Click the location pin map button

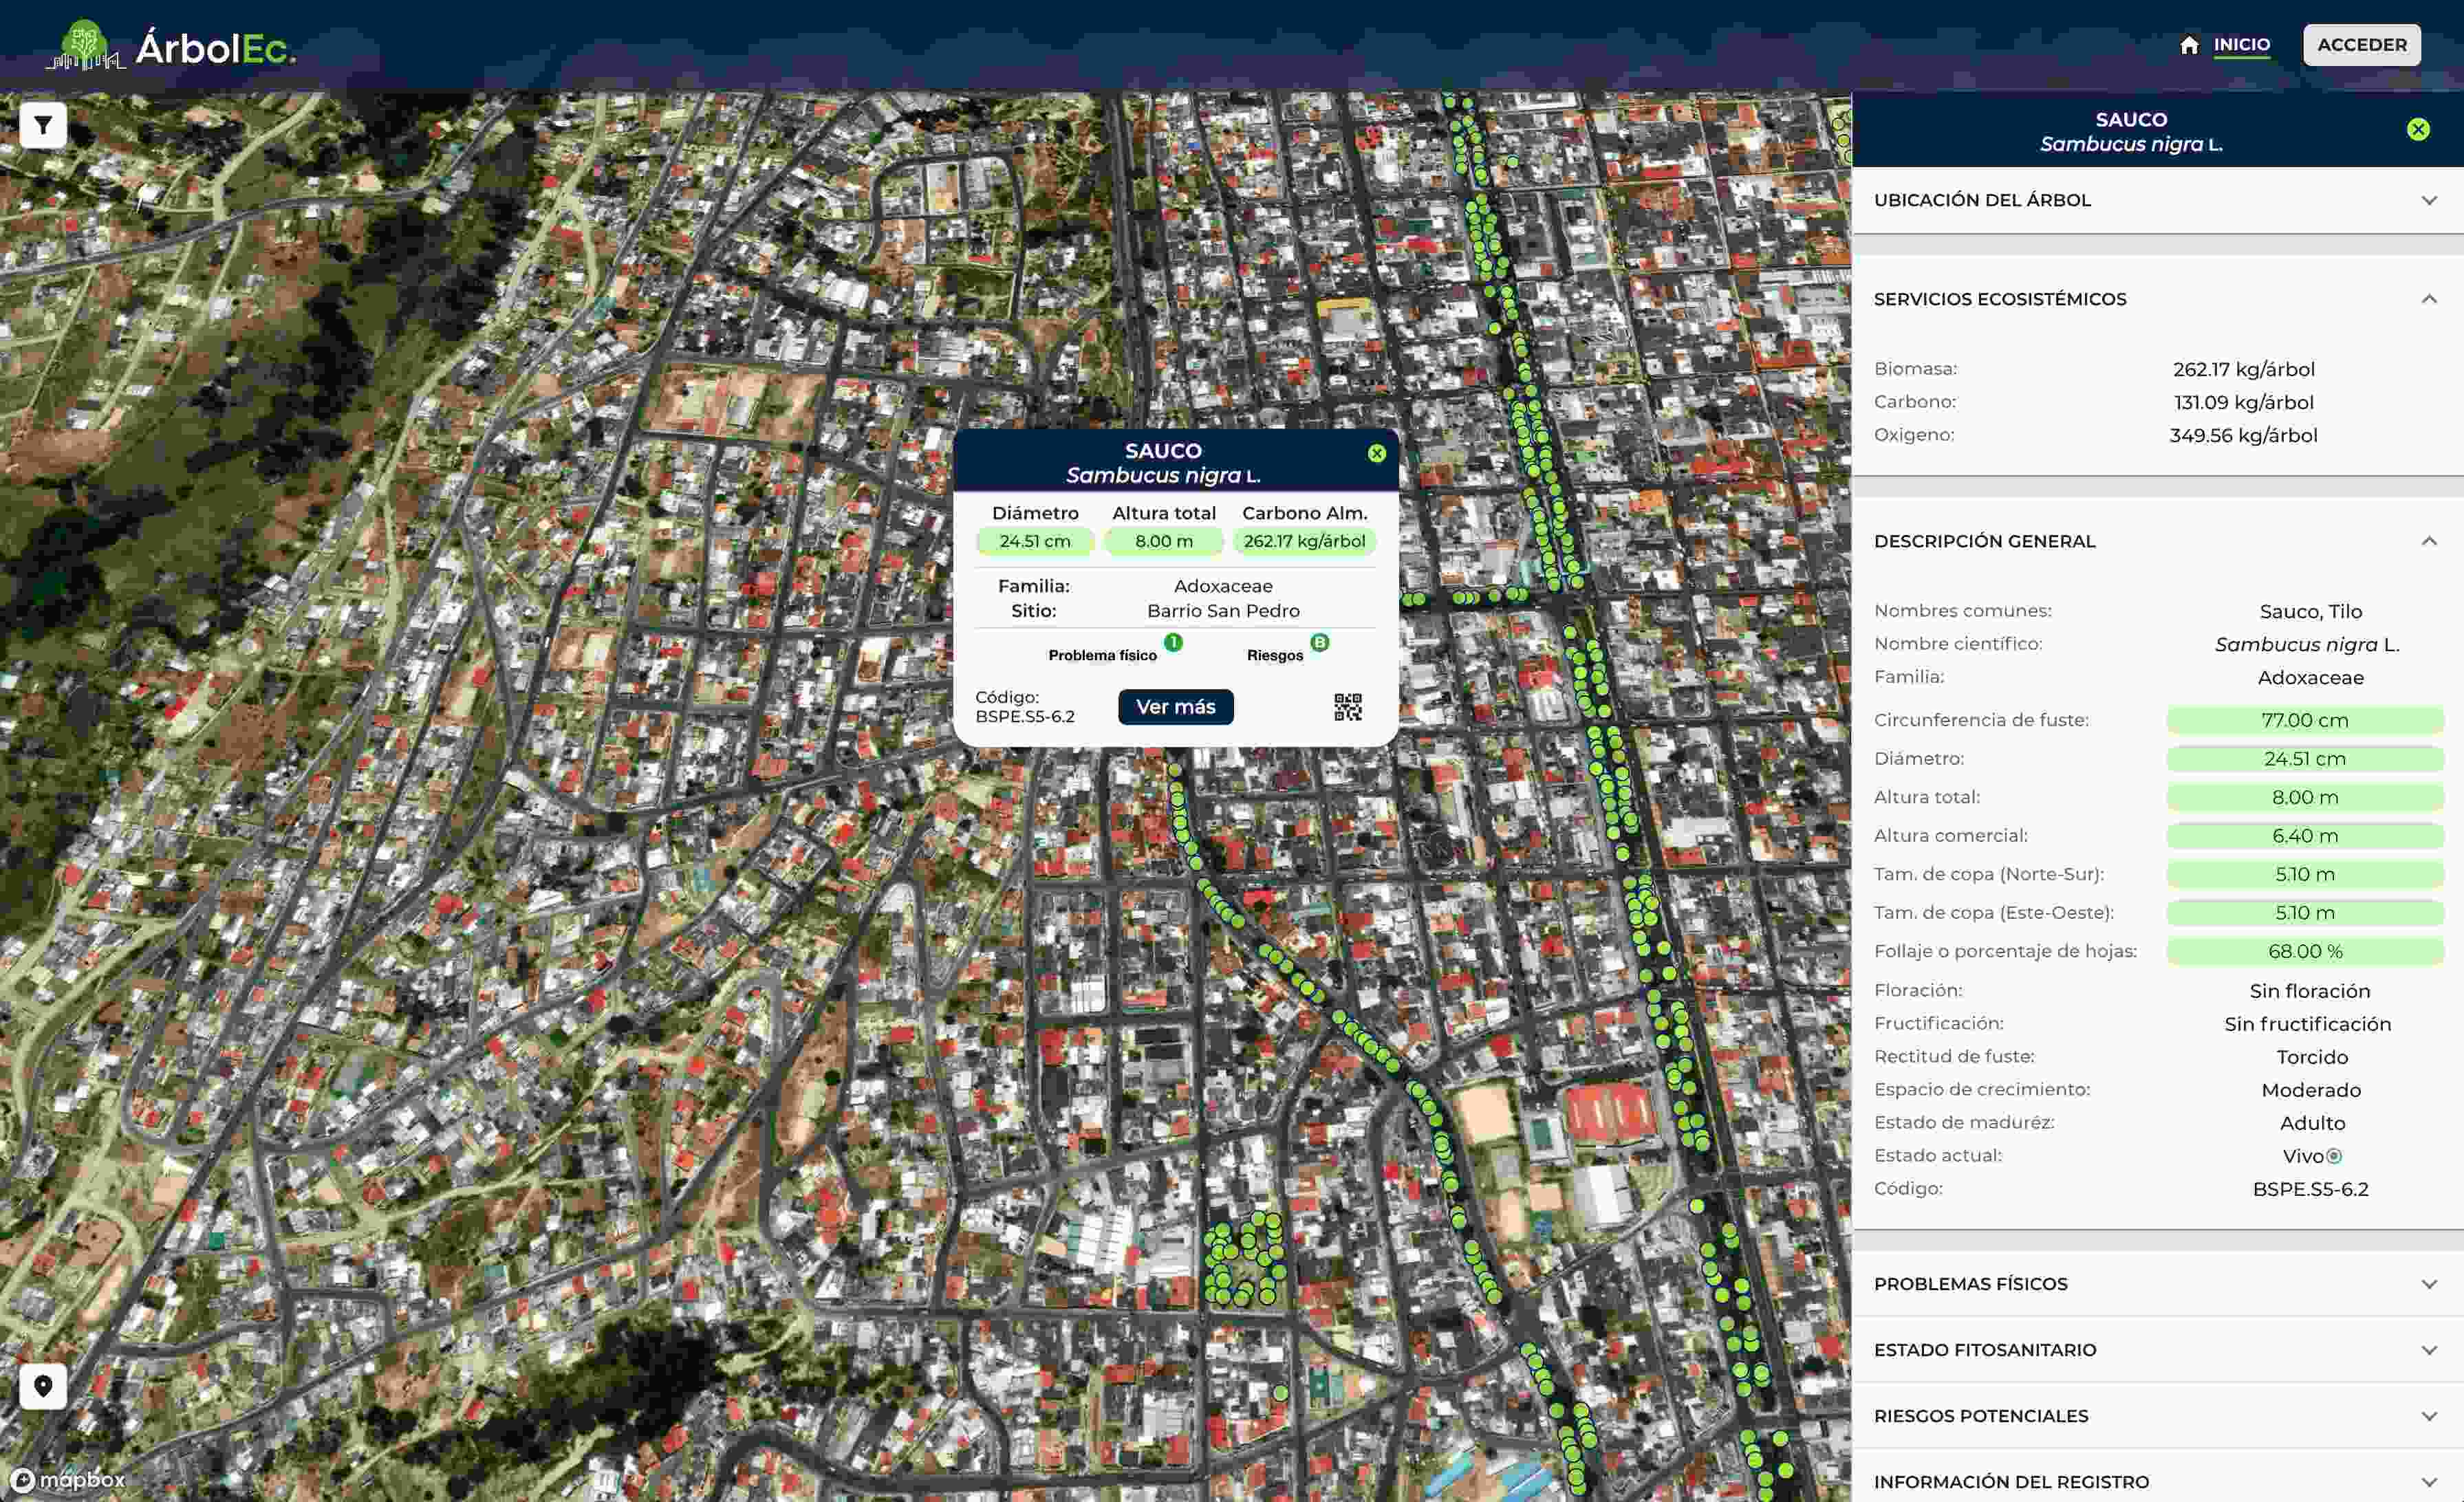pyautogui.click(x=43, y=1386)
